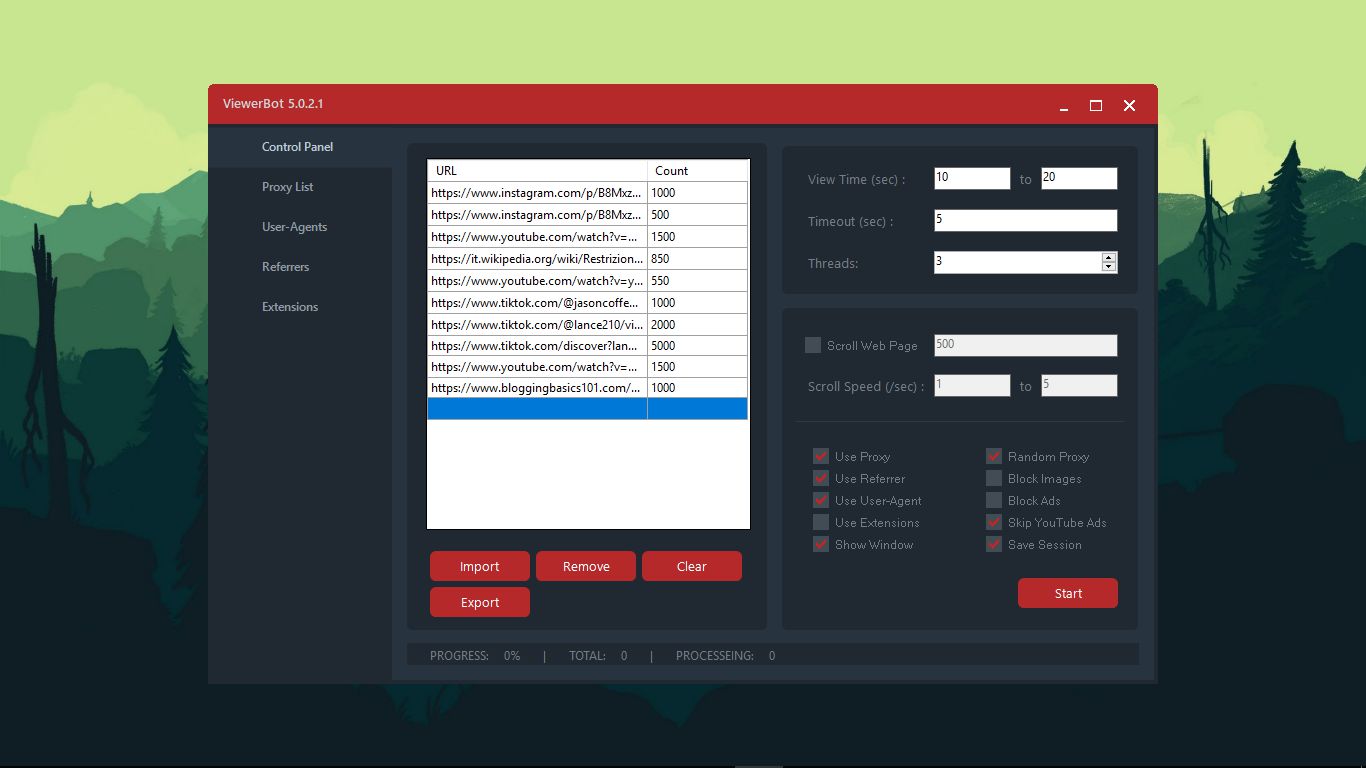Maximize the ViewerBot window

pos(1096,106)
